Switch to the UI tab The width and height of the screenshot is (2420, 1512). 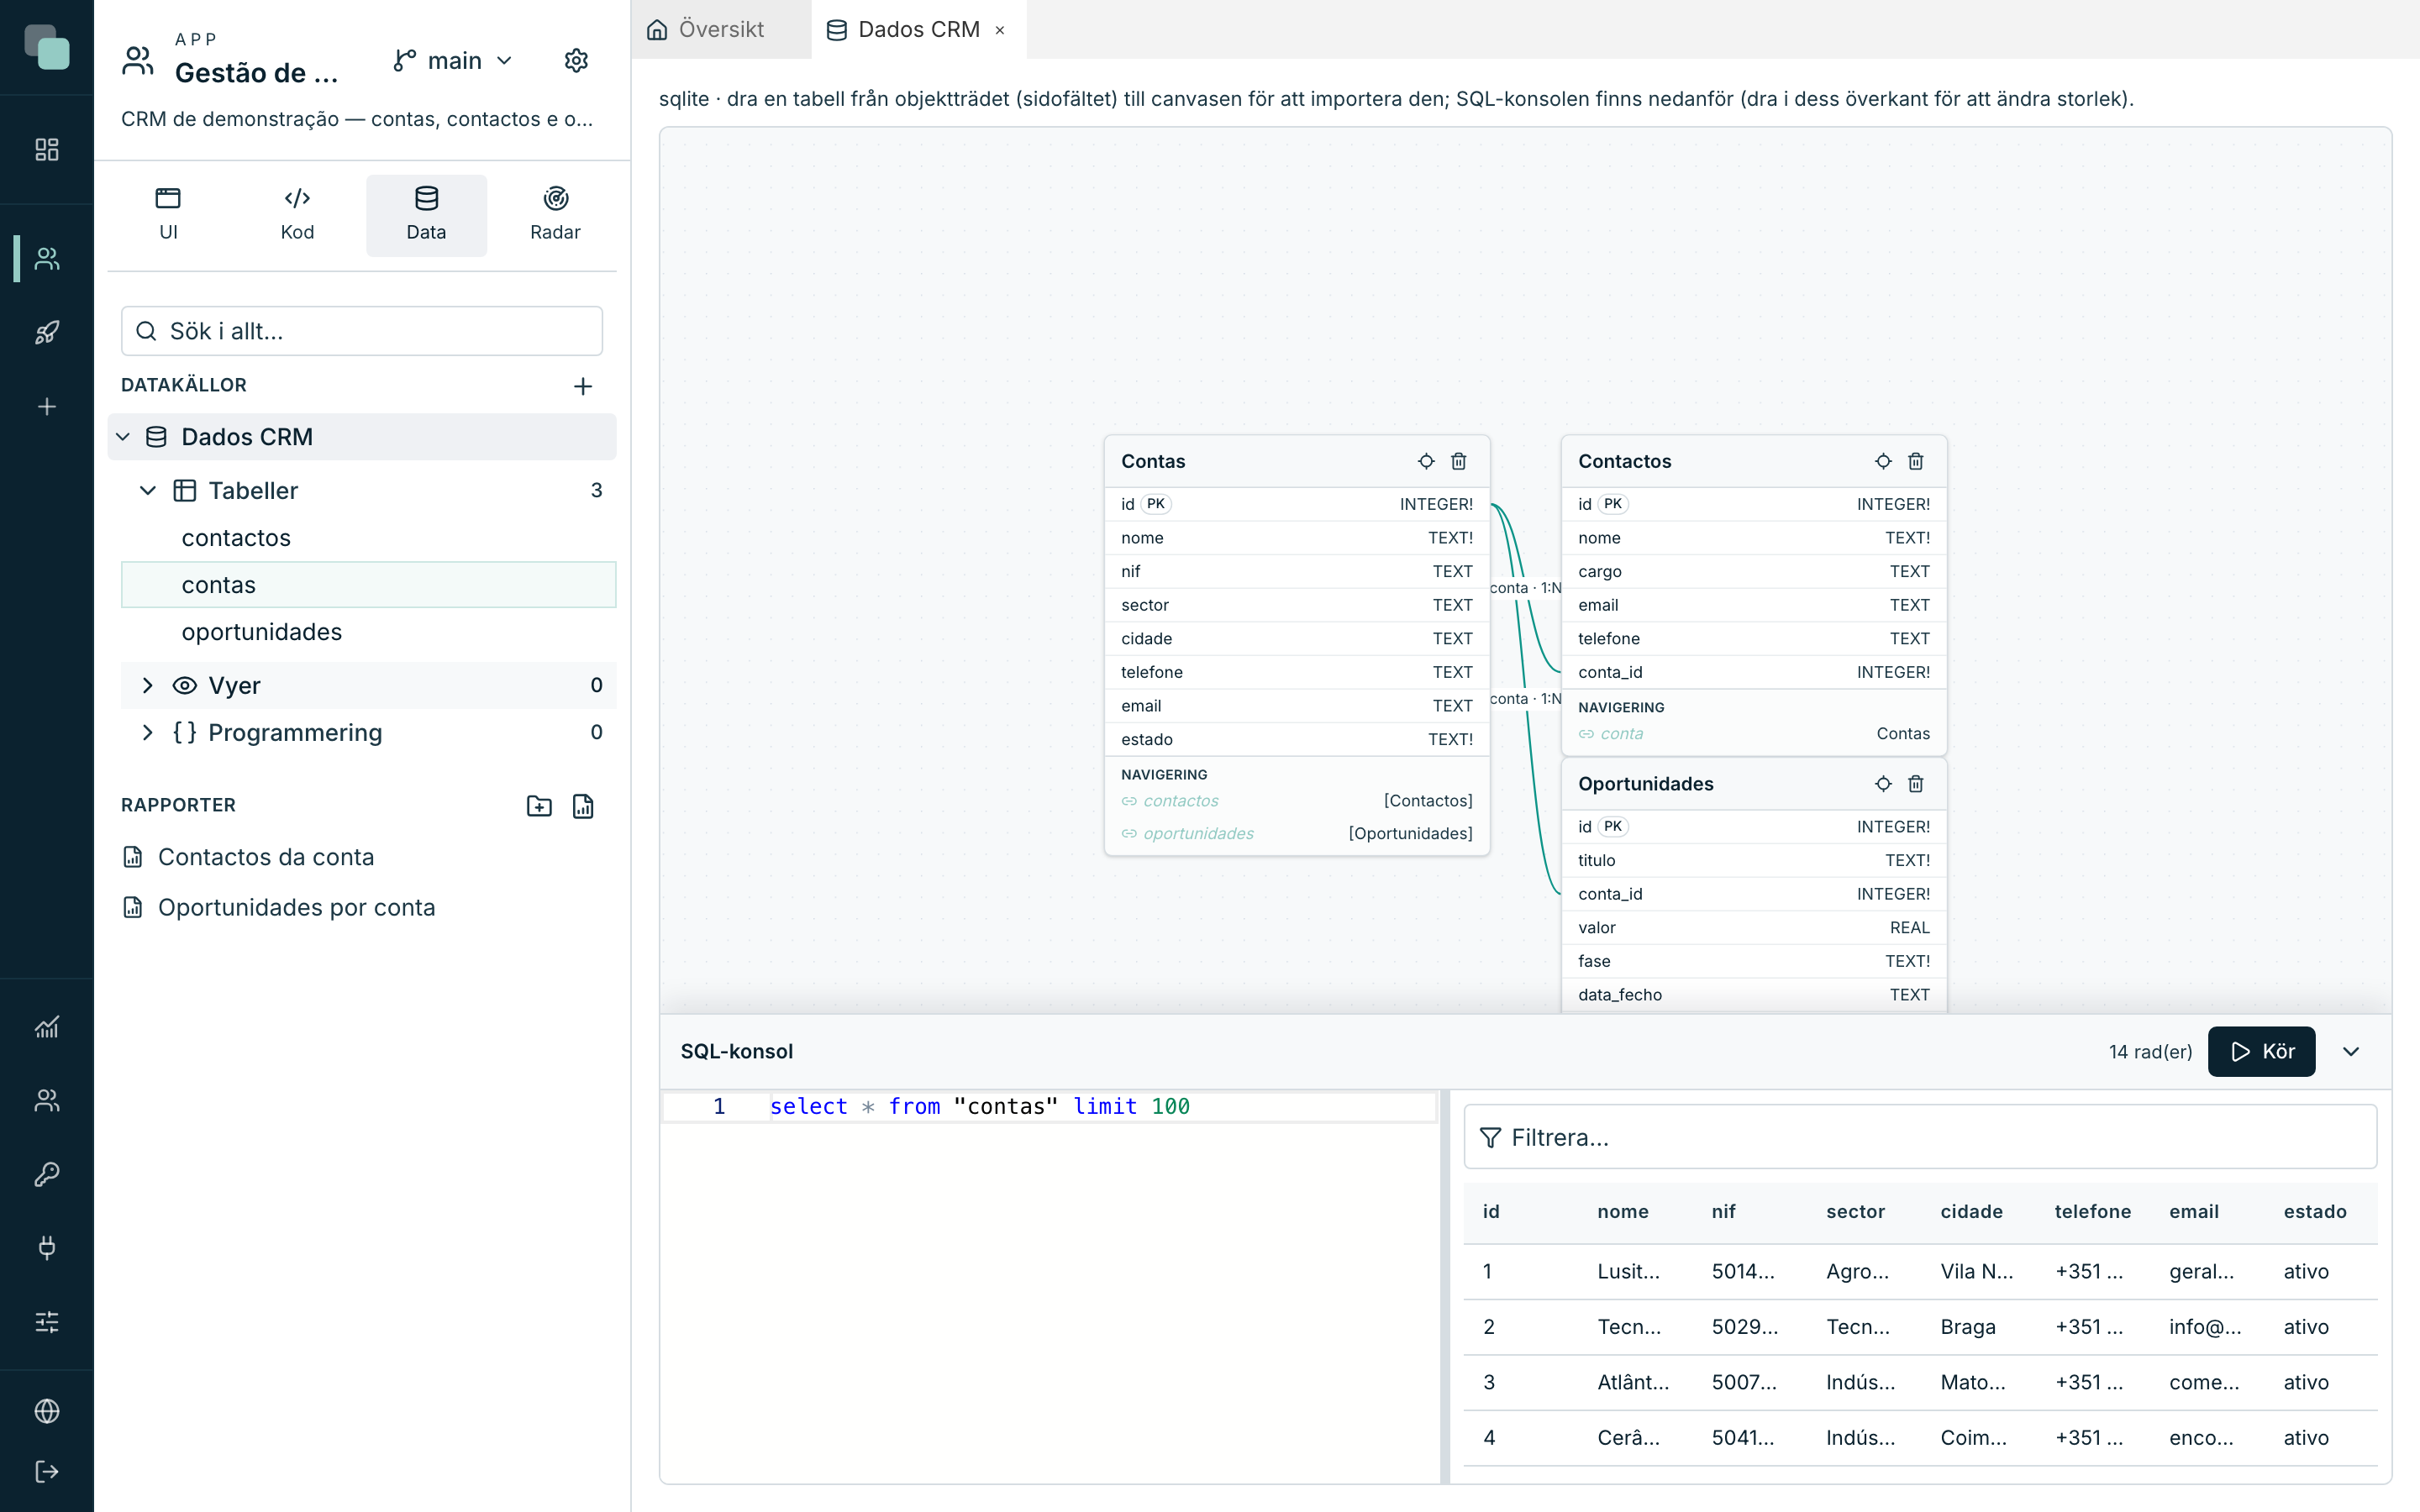point(168,215)
